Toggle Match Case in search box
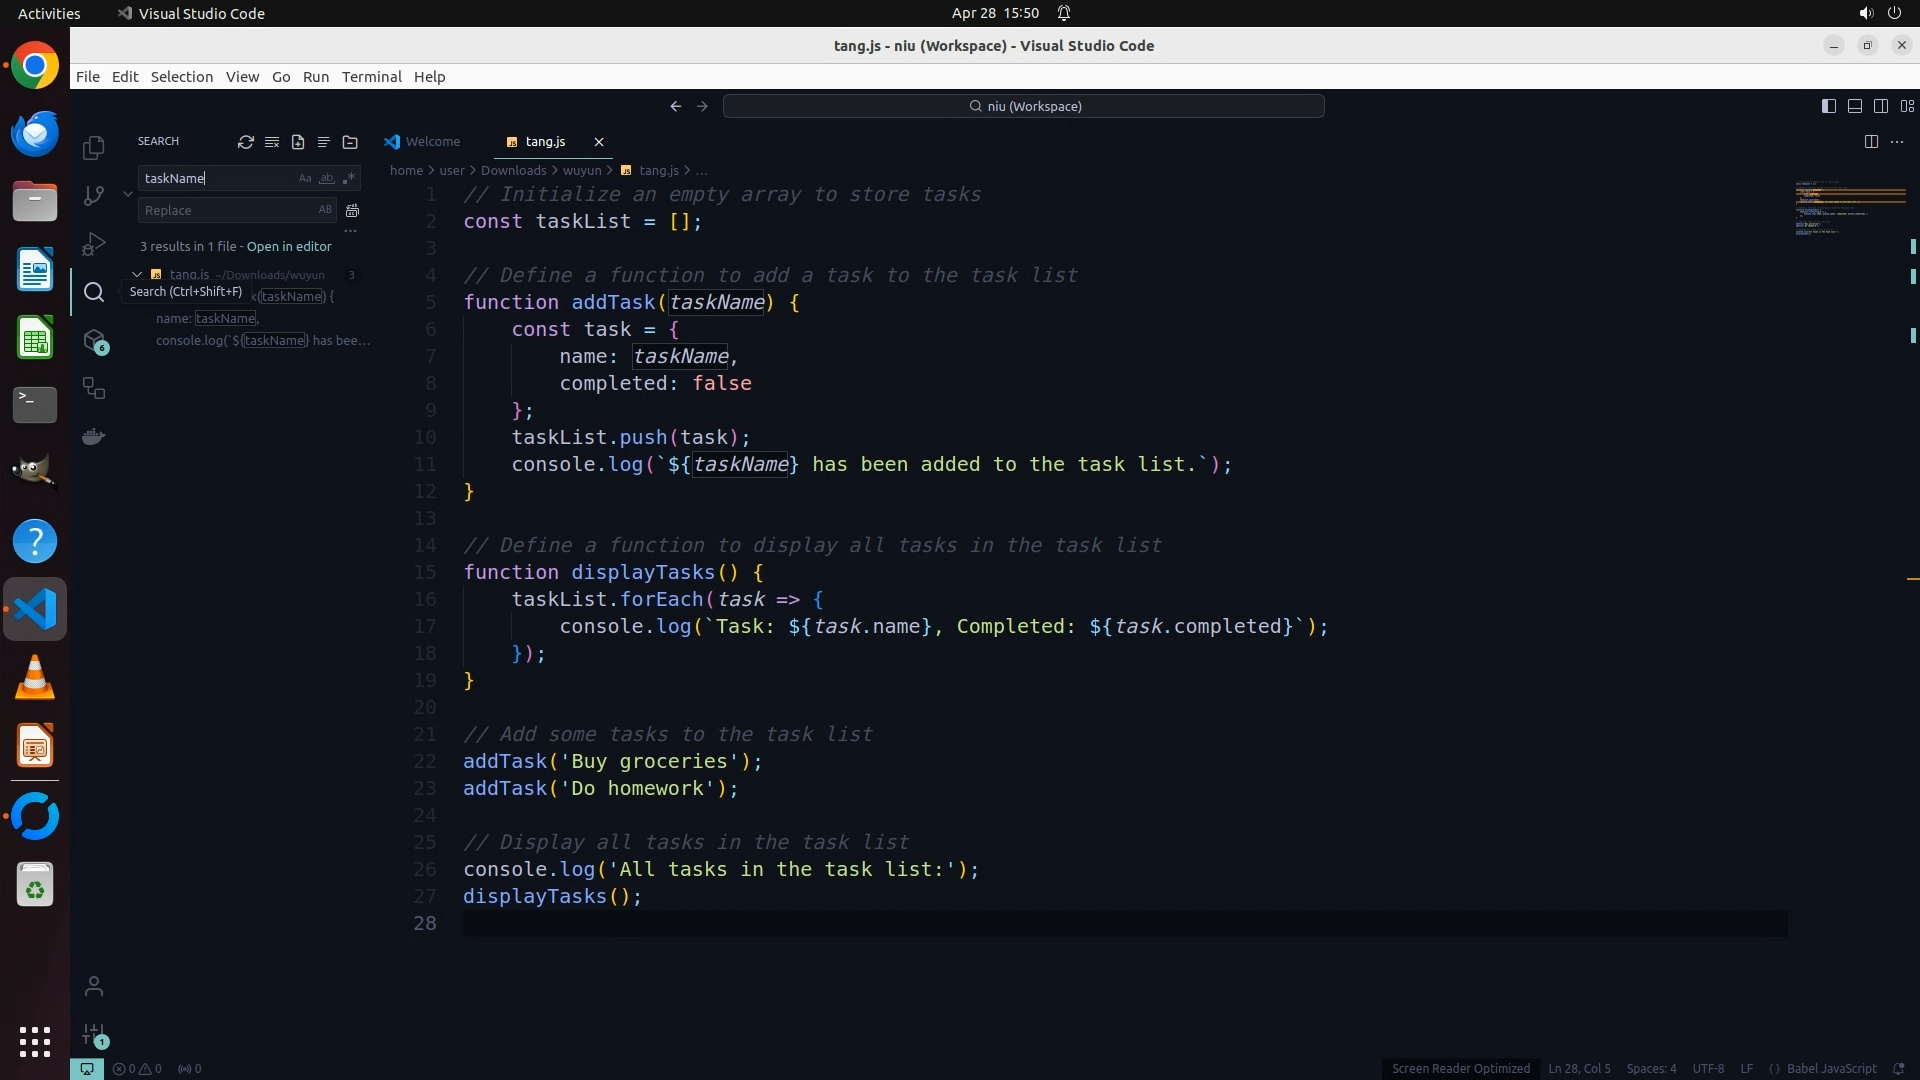Screen dimensions: 1920x1080 (304, 178)
